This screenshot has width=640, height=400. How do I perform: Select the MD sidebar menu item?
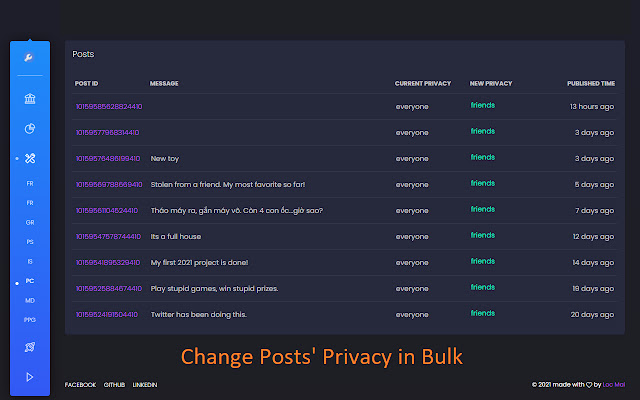[x=30, y=300]
